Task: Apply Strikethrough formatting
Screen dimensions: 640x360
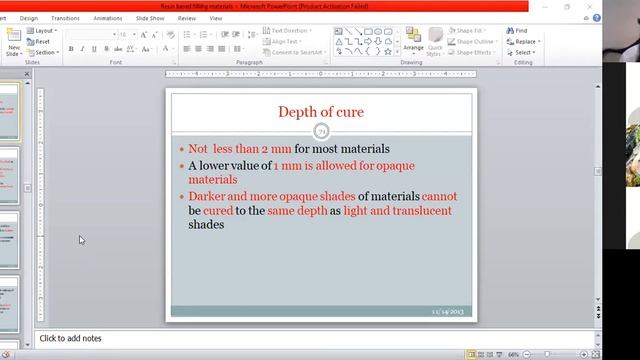Action: [x=118, y=49]
